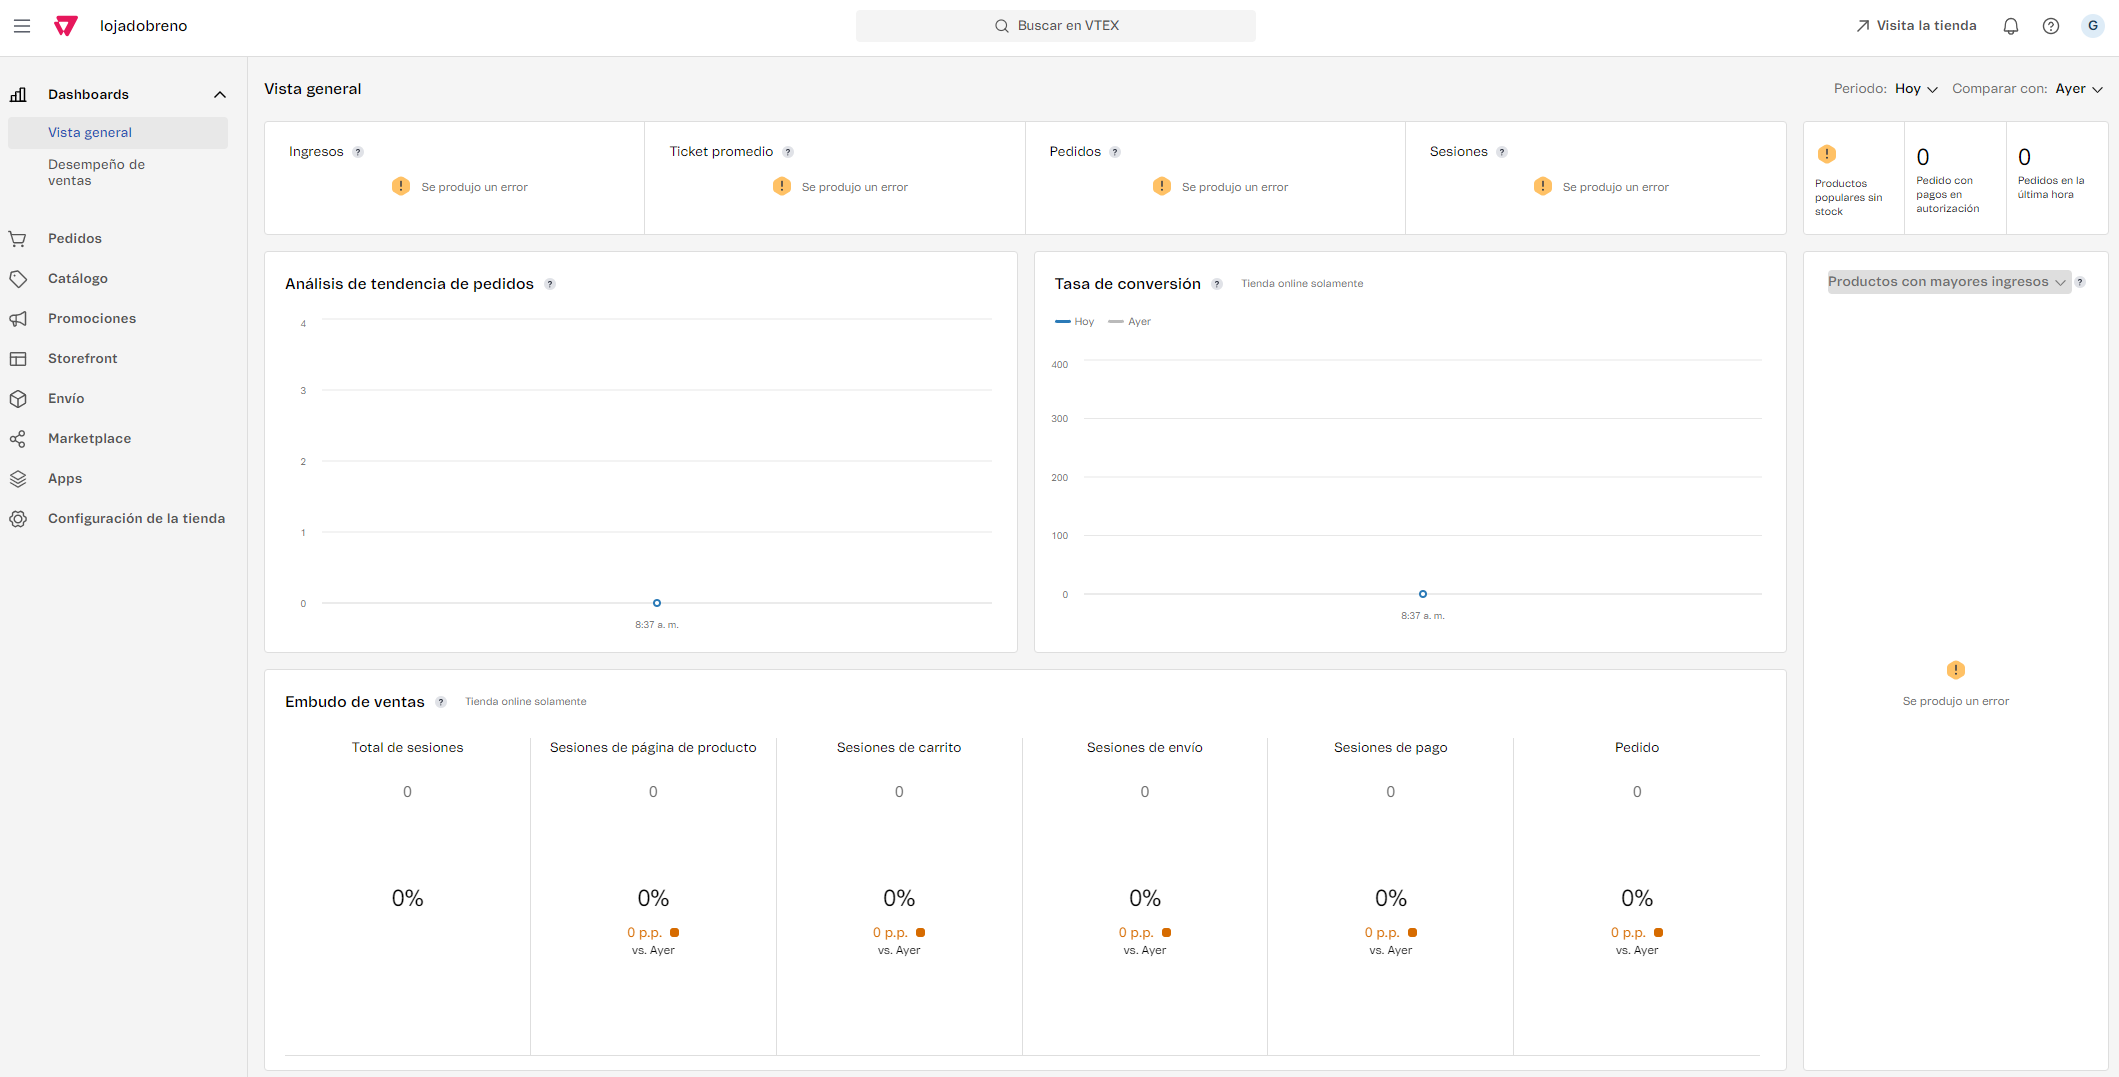Click the VTEX logo icon

tap(66, 26)
